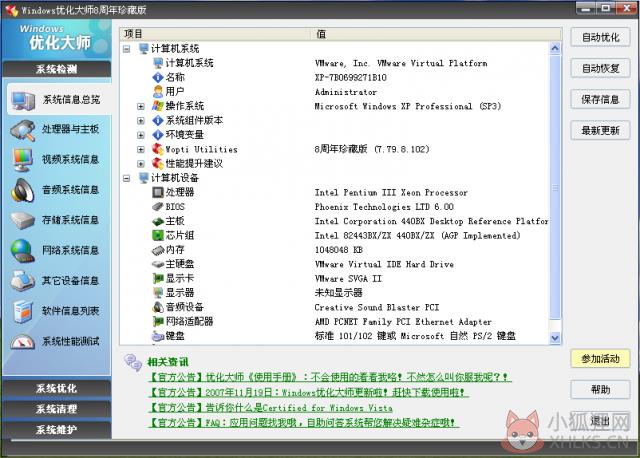
Task: Click the Wopti Utilities red logo icon
Action: click(x=158, y=149)
